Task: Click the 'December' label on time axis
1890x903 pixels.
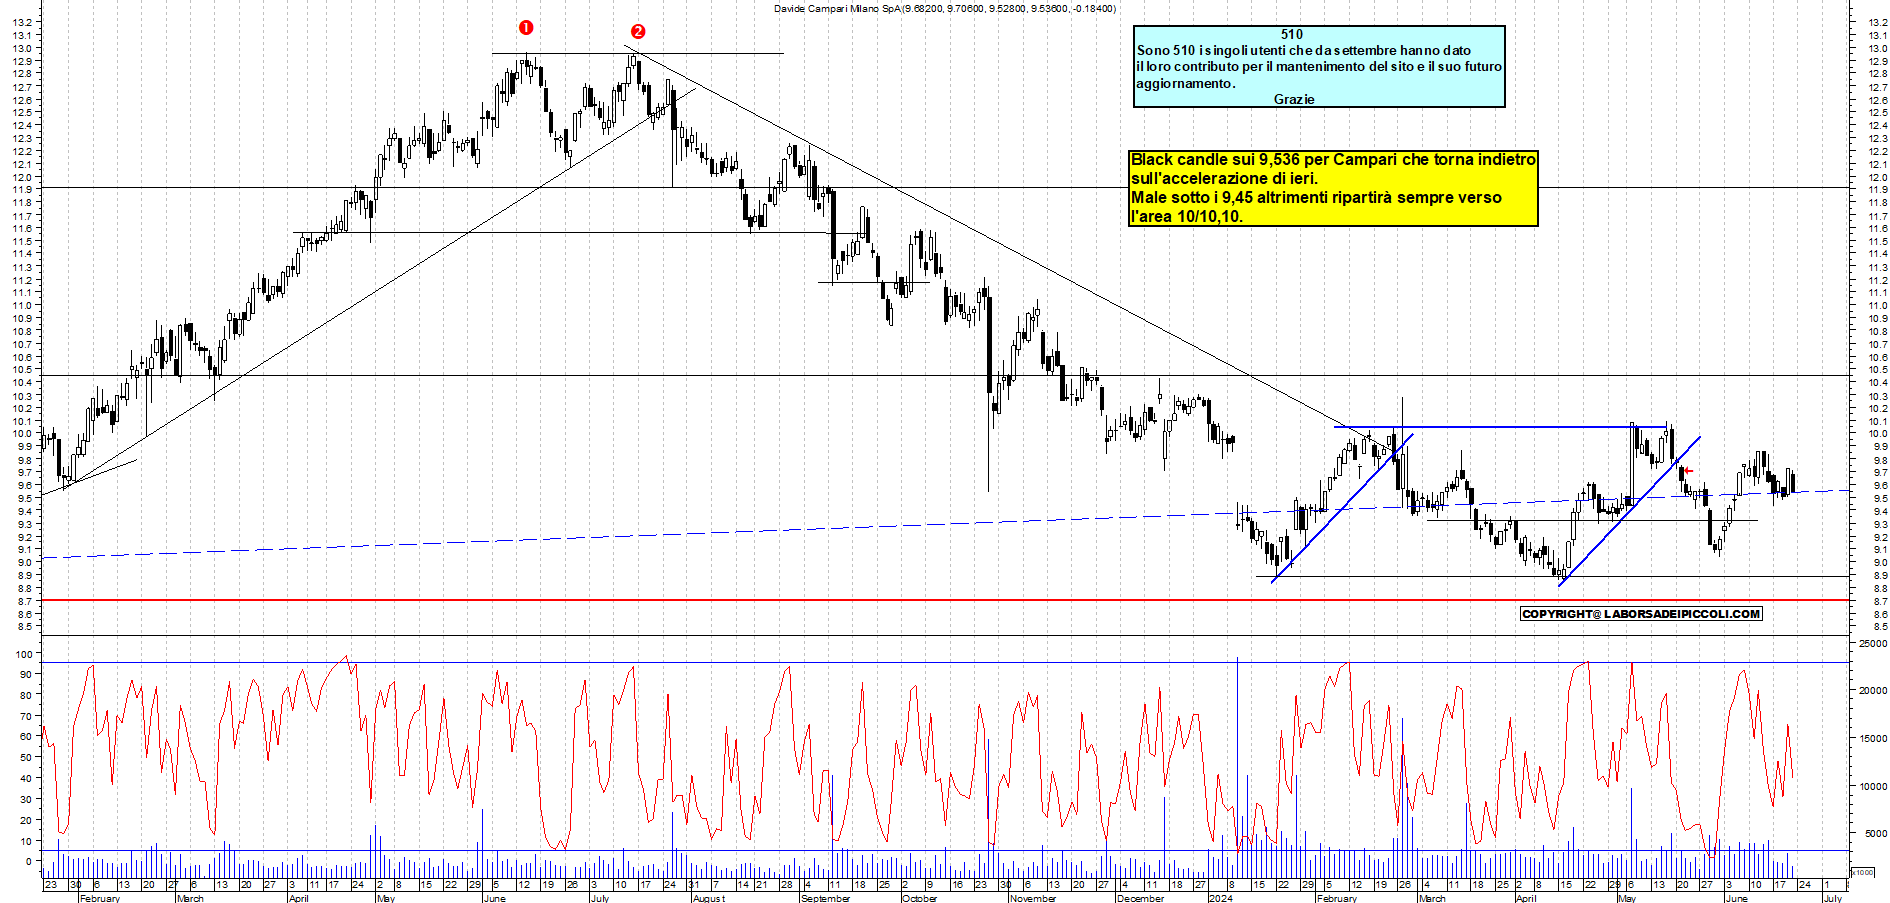Action: coord(1140,898)
